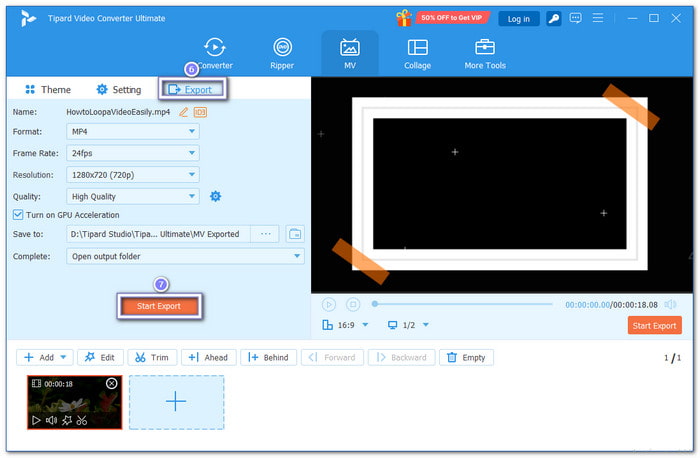The image size is (700, 458).
Task: Toggle Turn on GPU Acceleration checkbox
Action: point(18,215)
